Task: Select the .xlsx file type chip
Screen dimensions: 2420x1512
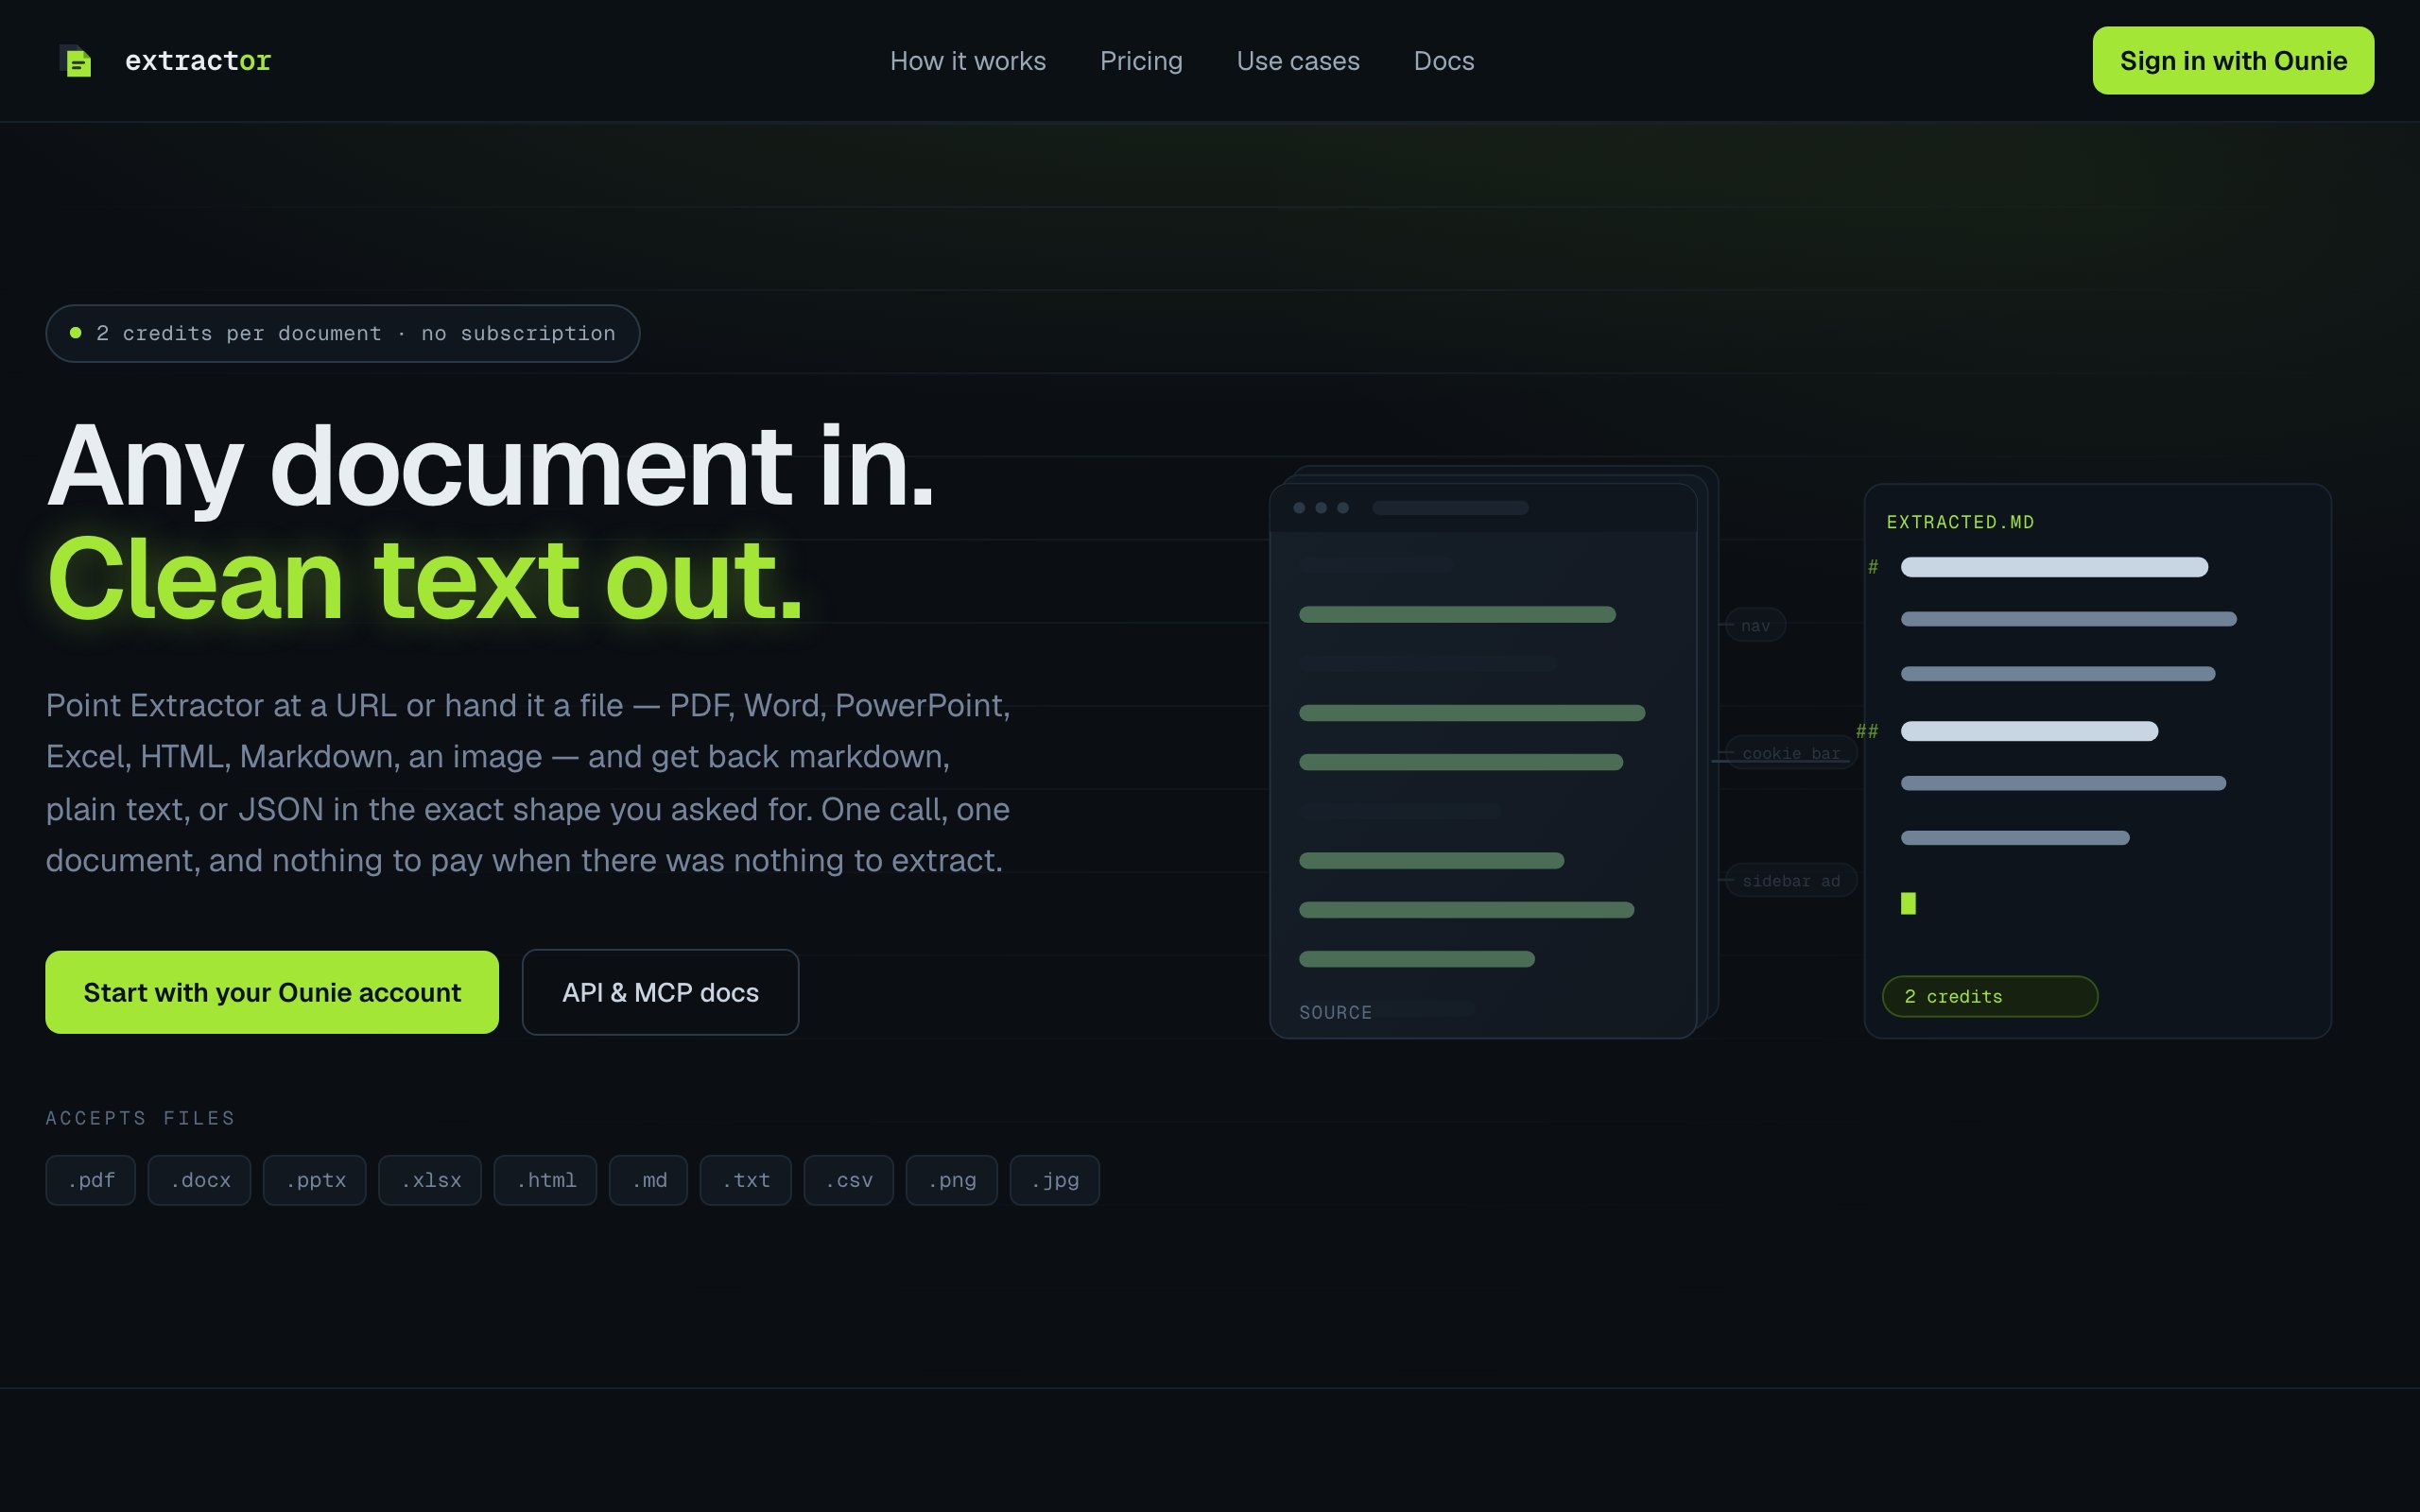Action: [430, 1180]
